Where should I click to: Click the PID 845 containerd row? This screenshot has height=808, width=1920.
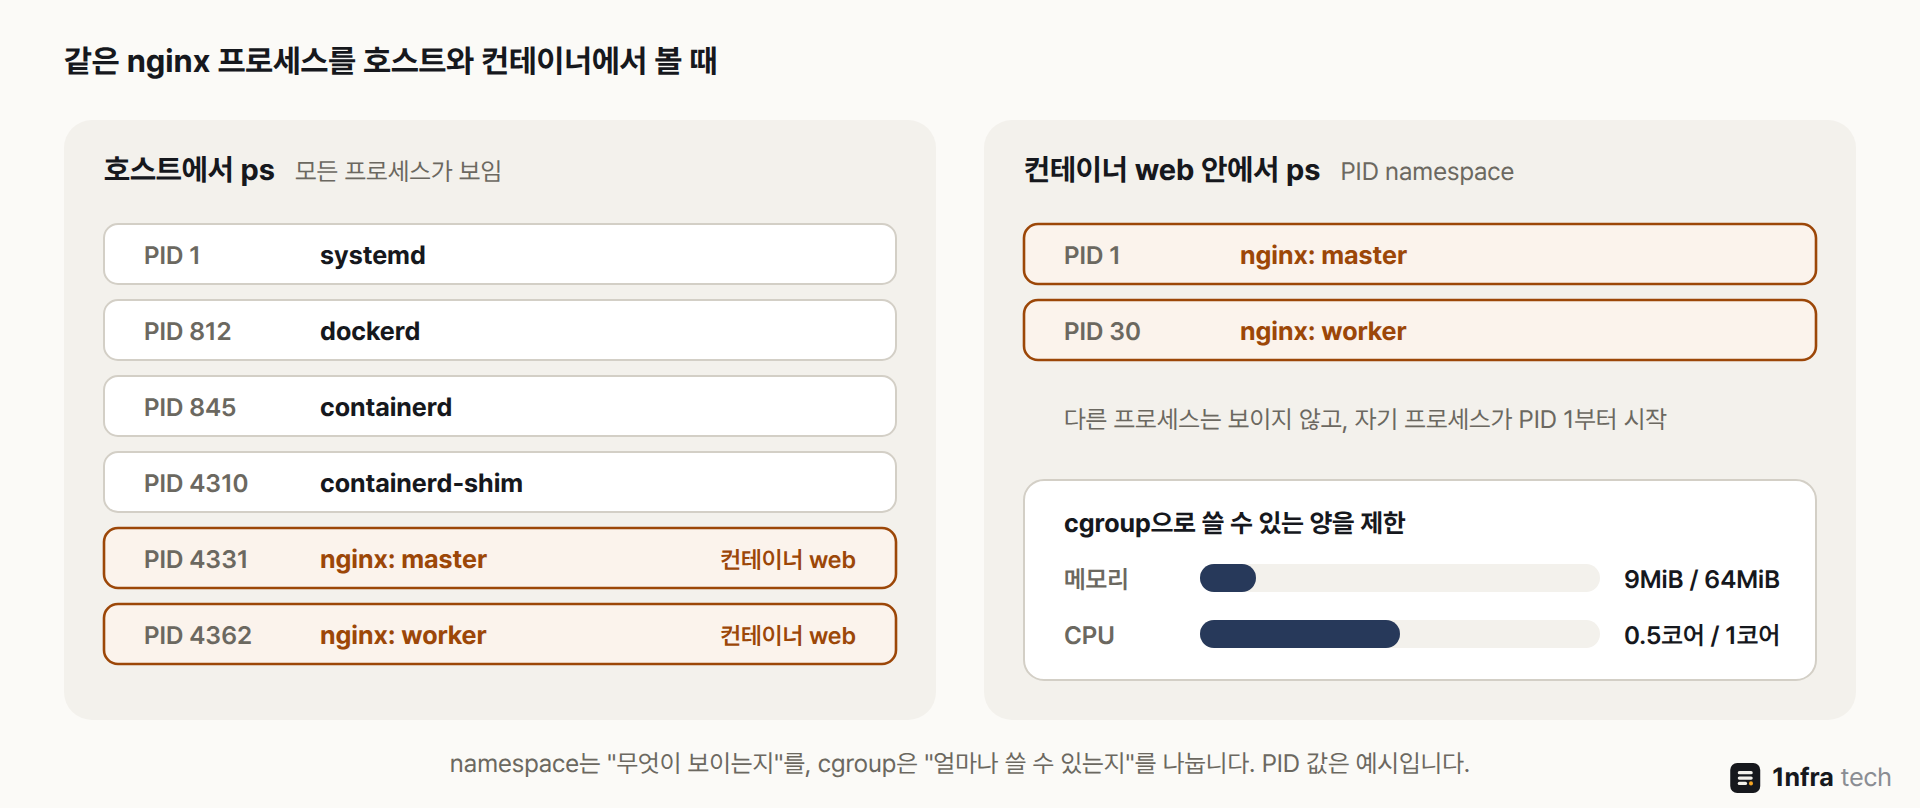coord(500,406)
